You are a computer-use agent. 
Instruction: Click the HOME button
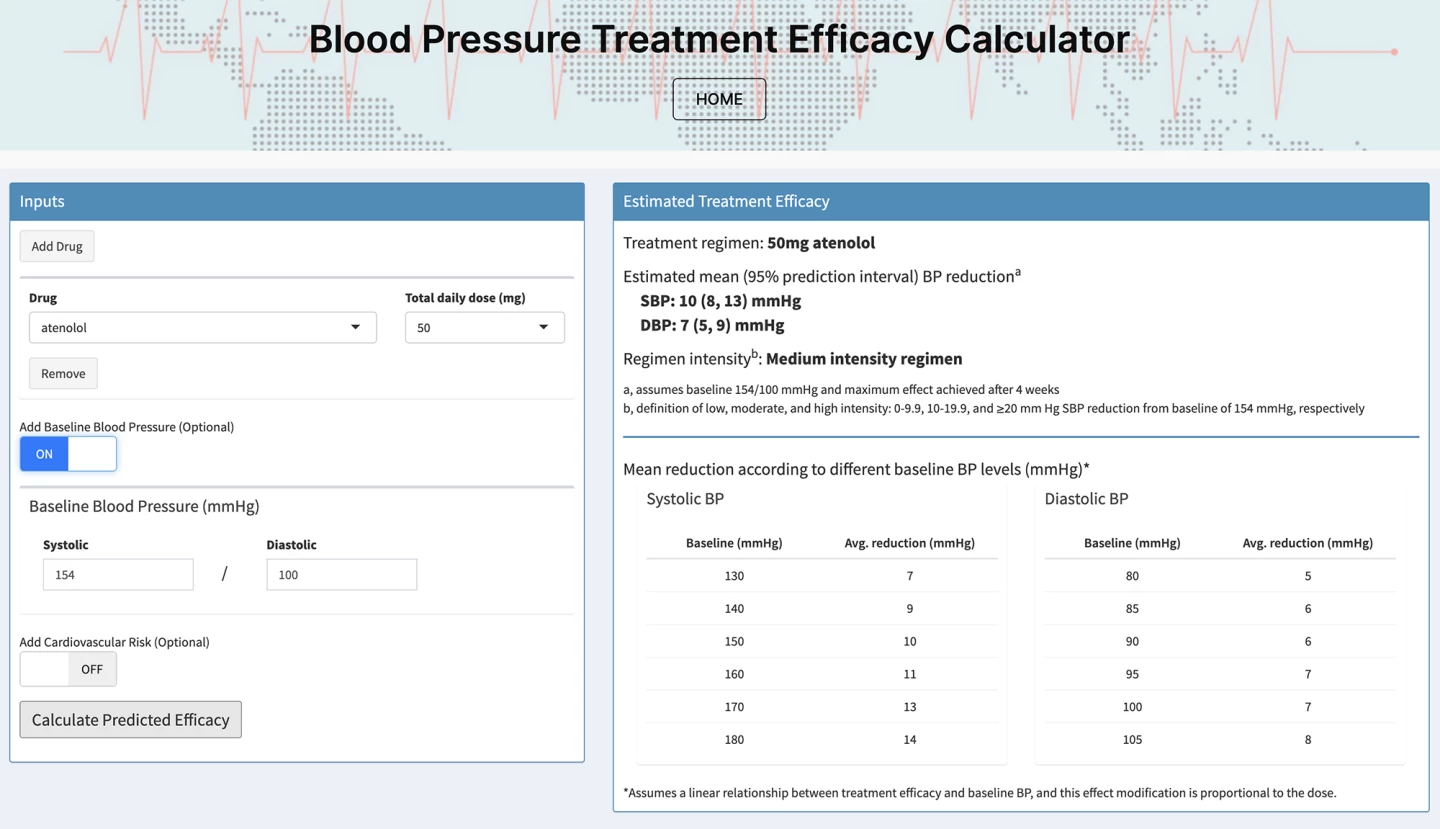(719, 99)
